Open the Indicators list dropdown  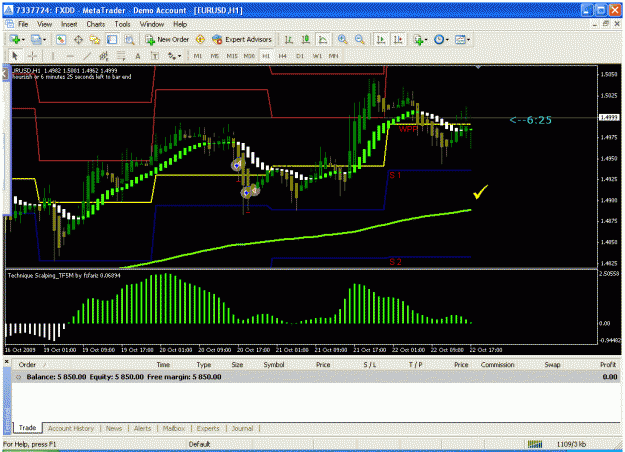[x=421, y=39]
